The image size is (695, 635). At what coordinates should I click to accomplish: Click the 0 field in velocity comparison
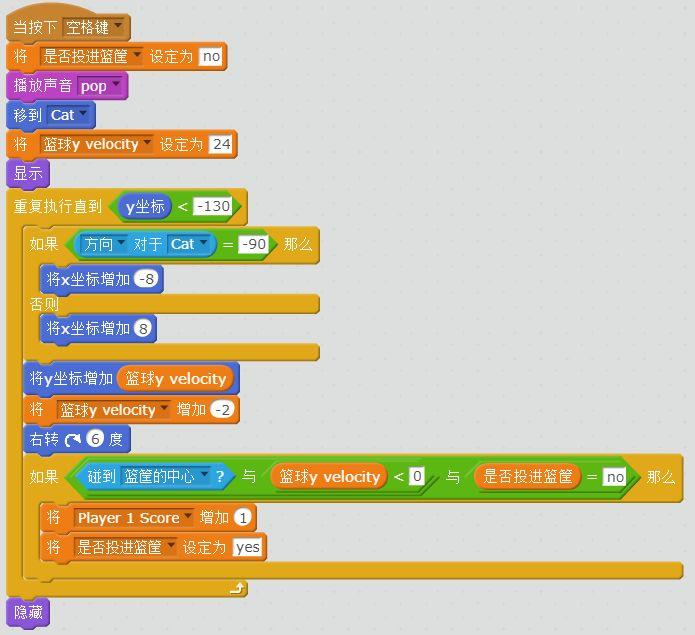pos(417,476)
